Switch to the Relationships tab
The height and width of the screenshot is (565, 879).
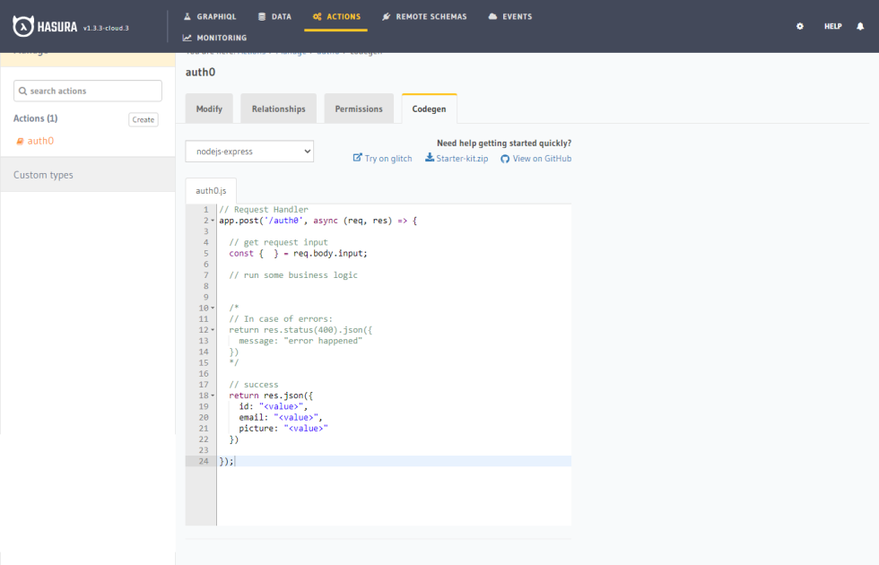279,109
